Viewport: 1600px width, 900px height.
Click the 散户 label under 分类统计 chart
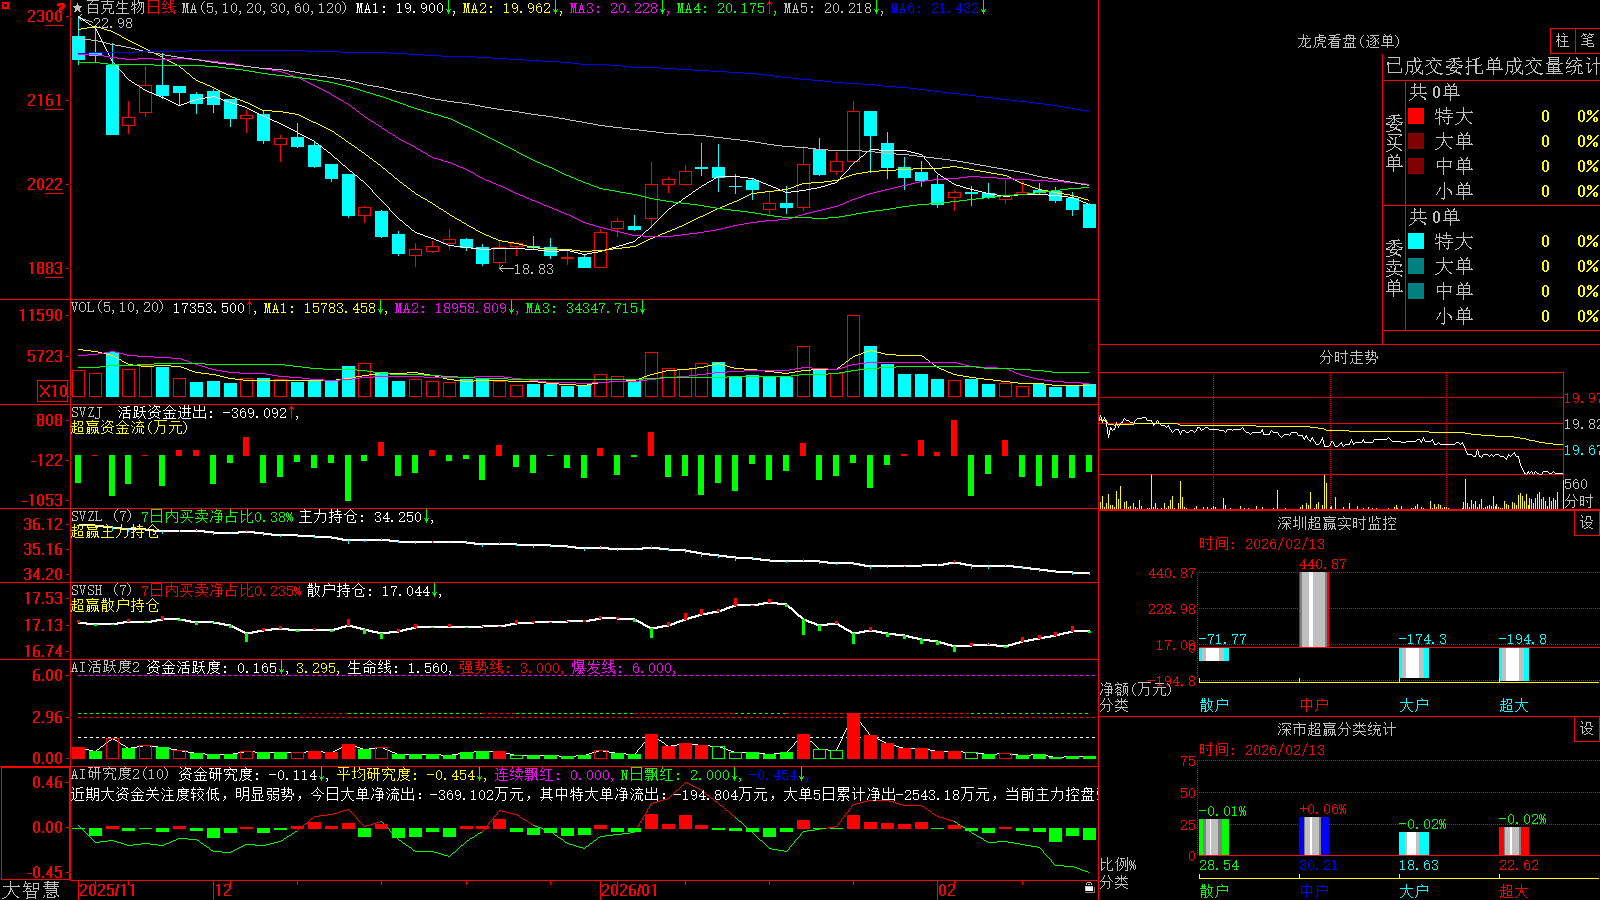pyautogui.click(x=1214, y=890)
